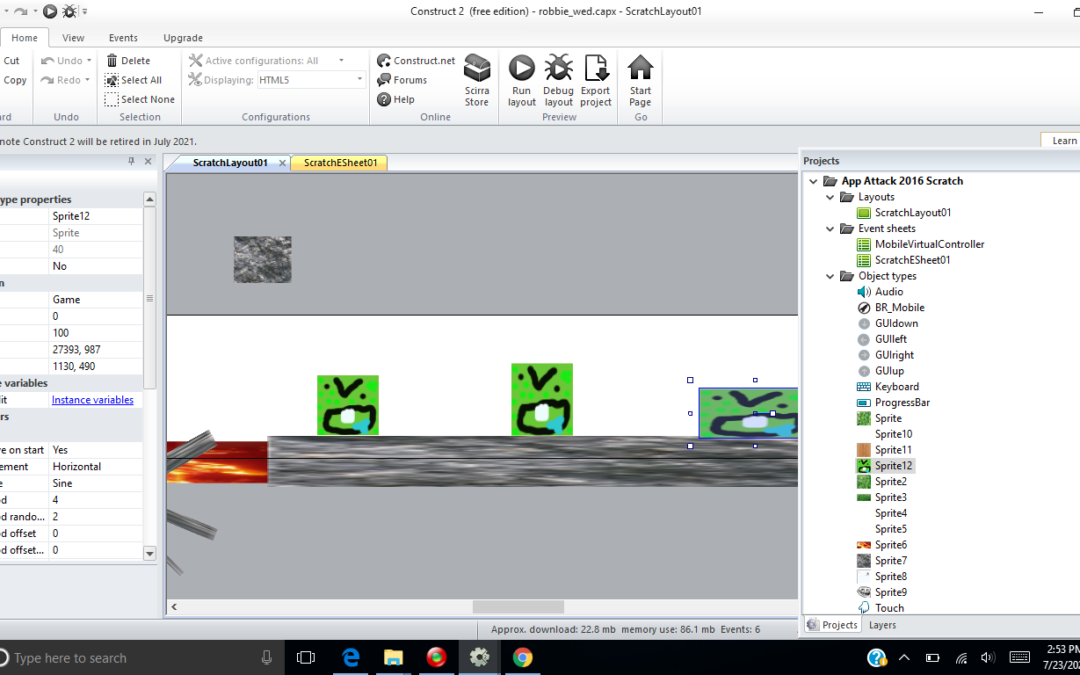Click the Sprite12 name property field
This screenshot has width=1080, height=675.
point(96,216)
